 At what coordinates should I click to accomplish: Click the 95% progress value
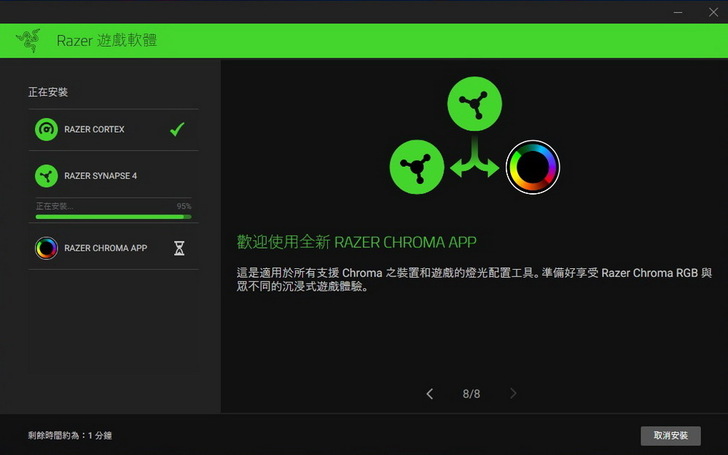184,206
